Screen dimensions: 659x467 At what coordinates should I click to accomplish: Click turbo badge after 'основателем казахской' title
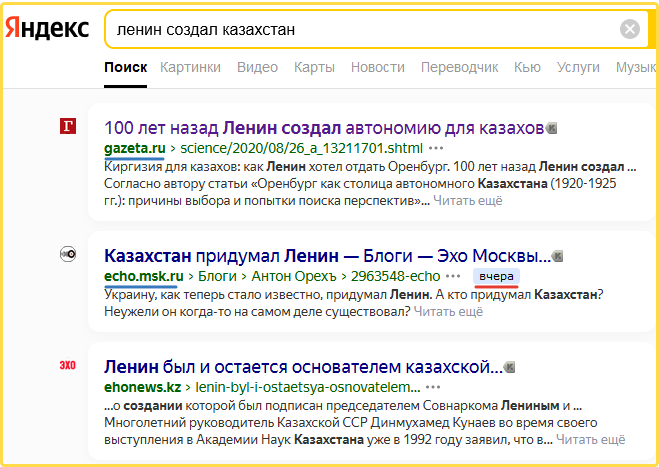tap(509, 367)
